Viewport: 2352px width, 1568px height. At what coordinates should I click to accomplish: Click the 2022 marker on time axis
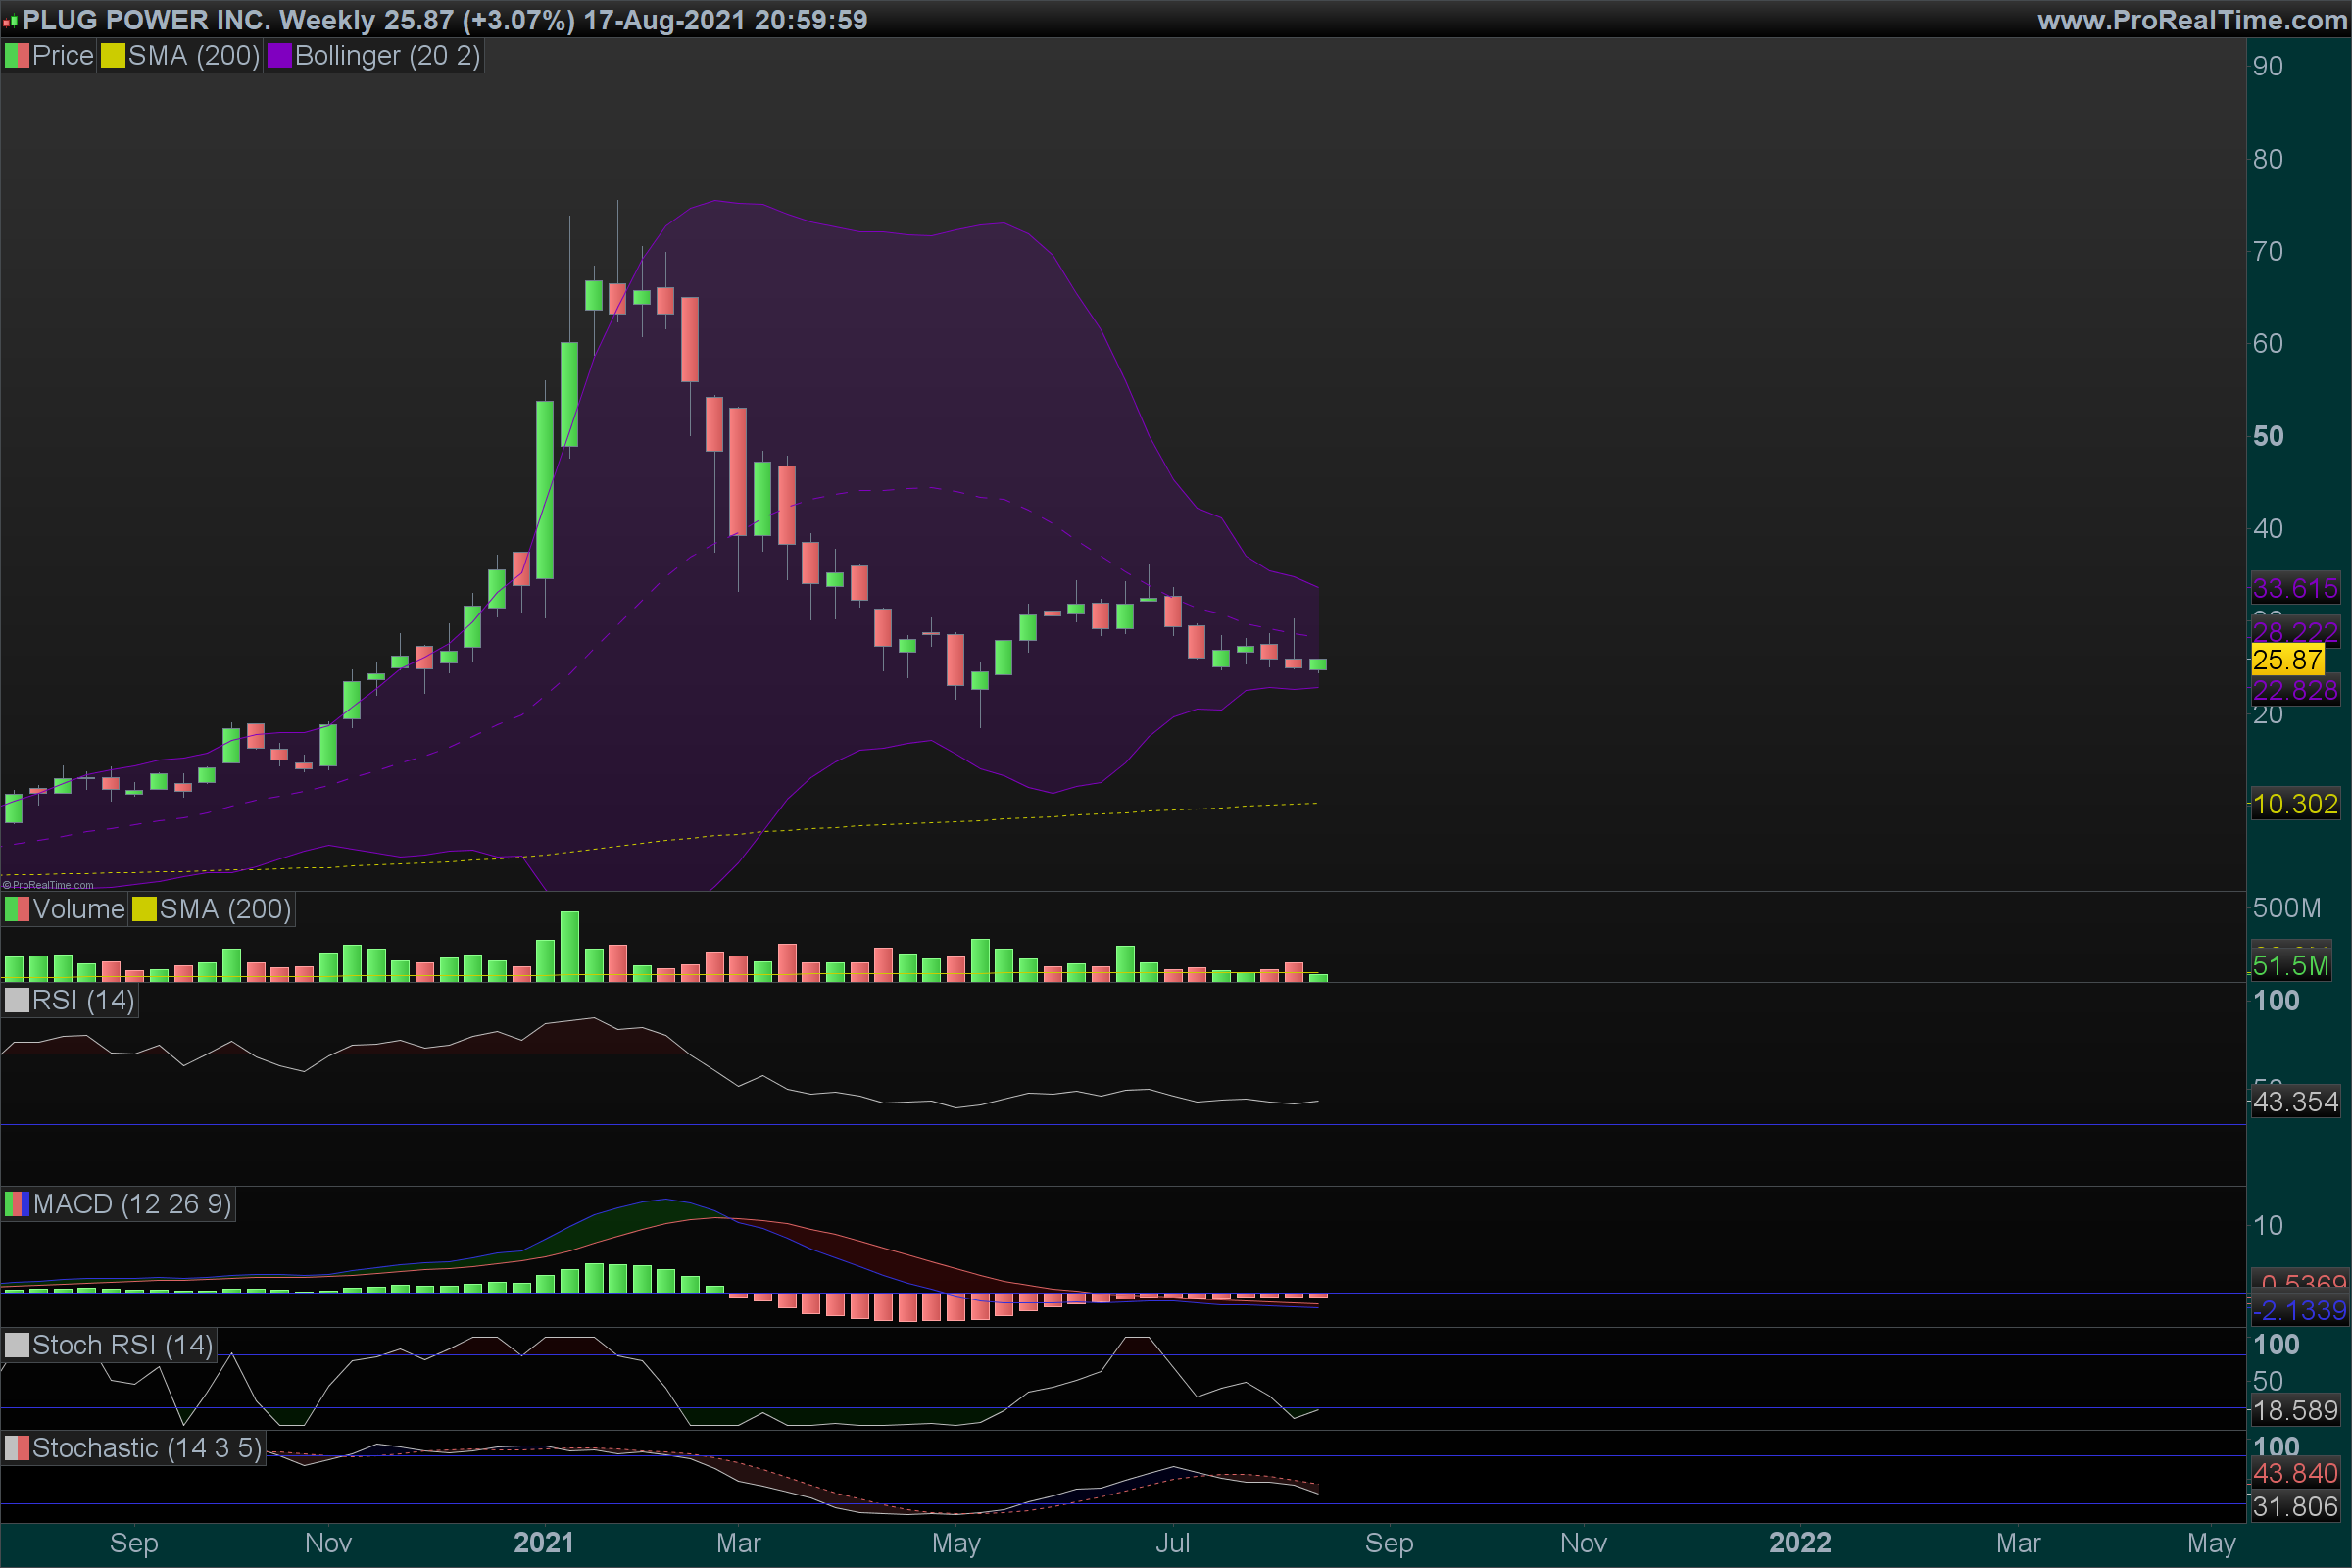pos(1799,1542)
